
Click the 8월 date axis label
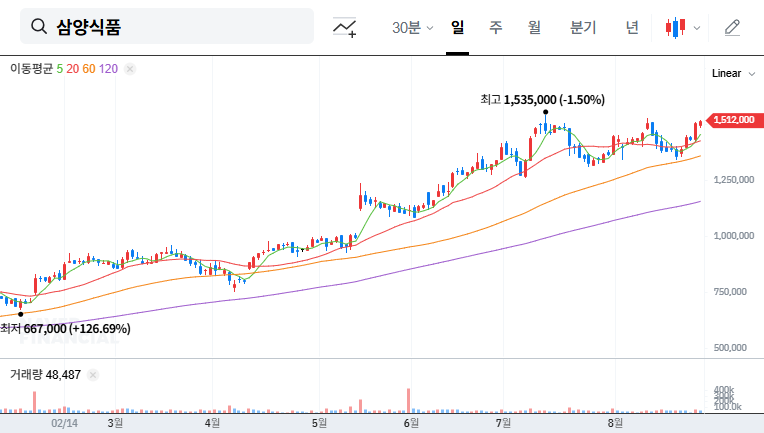(x=615, y=423)
